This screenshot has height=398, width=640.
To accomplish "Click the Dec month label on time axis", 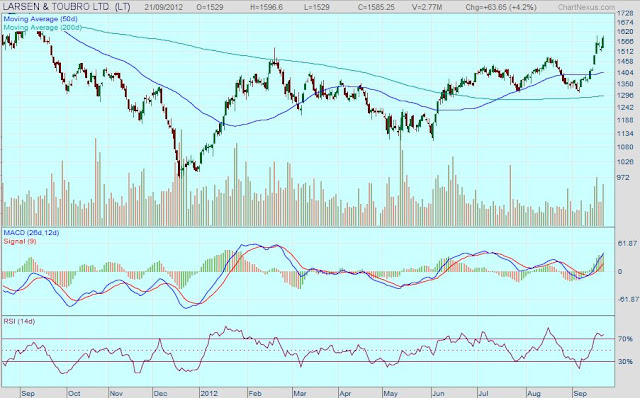I will pyautogui.click(x=160, y=394).
